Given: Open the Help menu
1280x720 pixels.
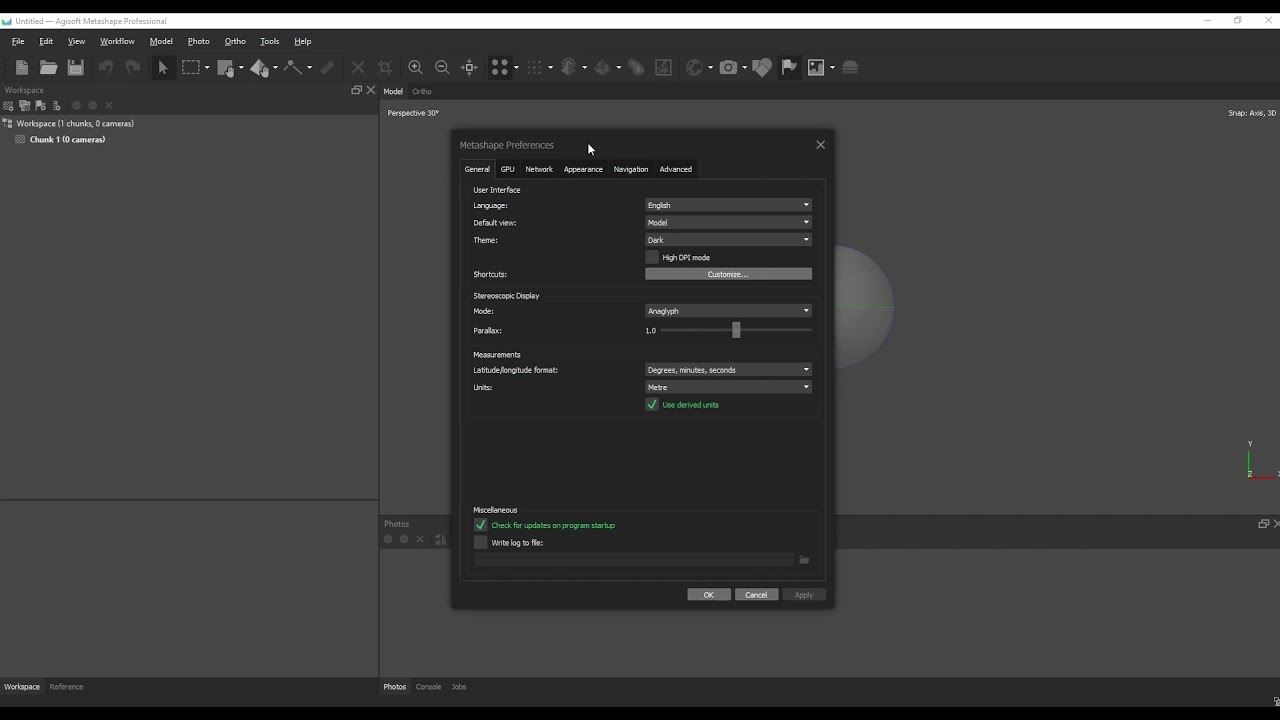Looking at the screenshot, I should click(x=303, y=41).
